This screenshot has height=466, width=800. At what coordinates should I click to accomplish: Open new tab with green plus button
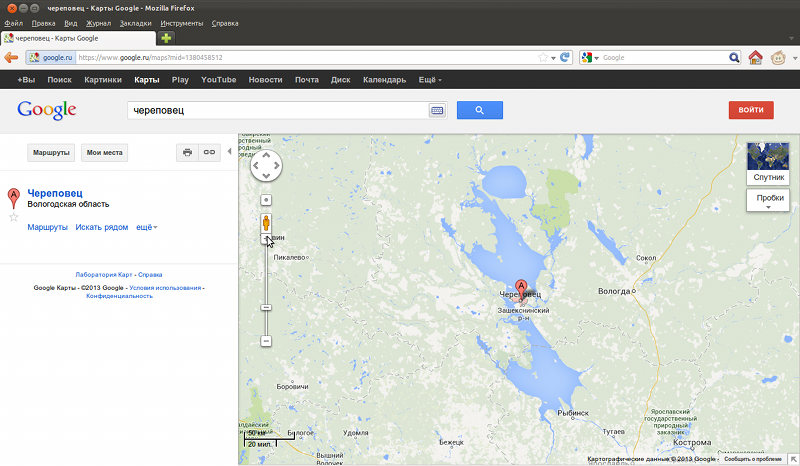[x=166, y=38]
